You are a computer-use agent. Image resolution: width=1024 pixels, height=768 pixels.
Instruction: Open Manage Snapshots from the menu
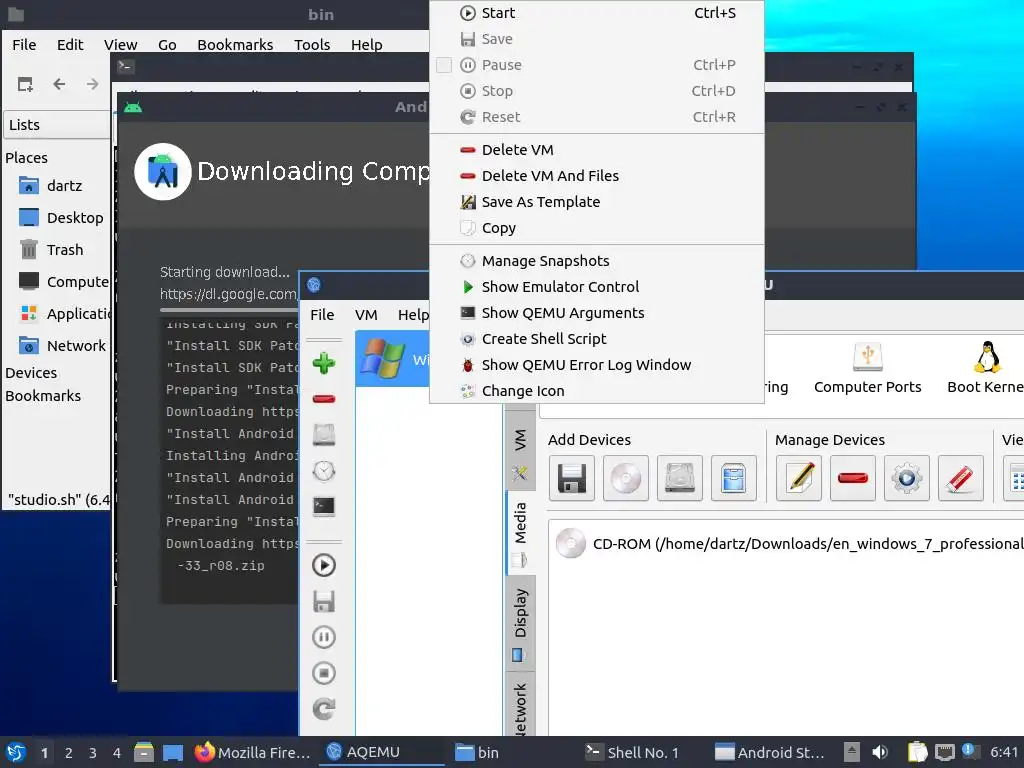(597, 261)
